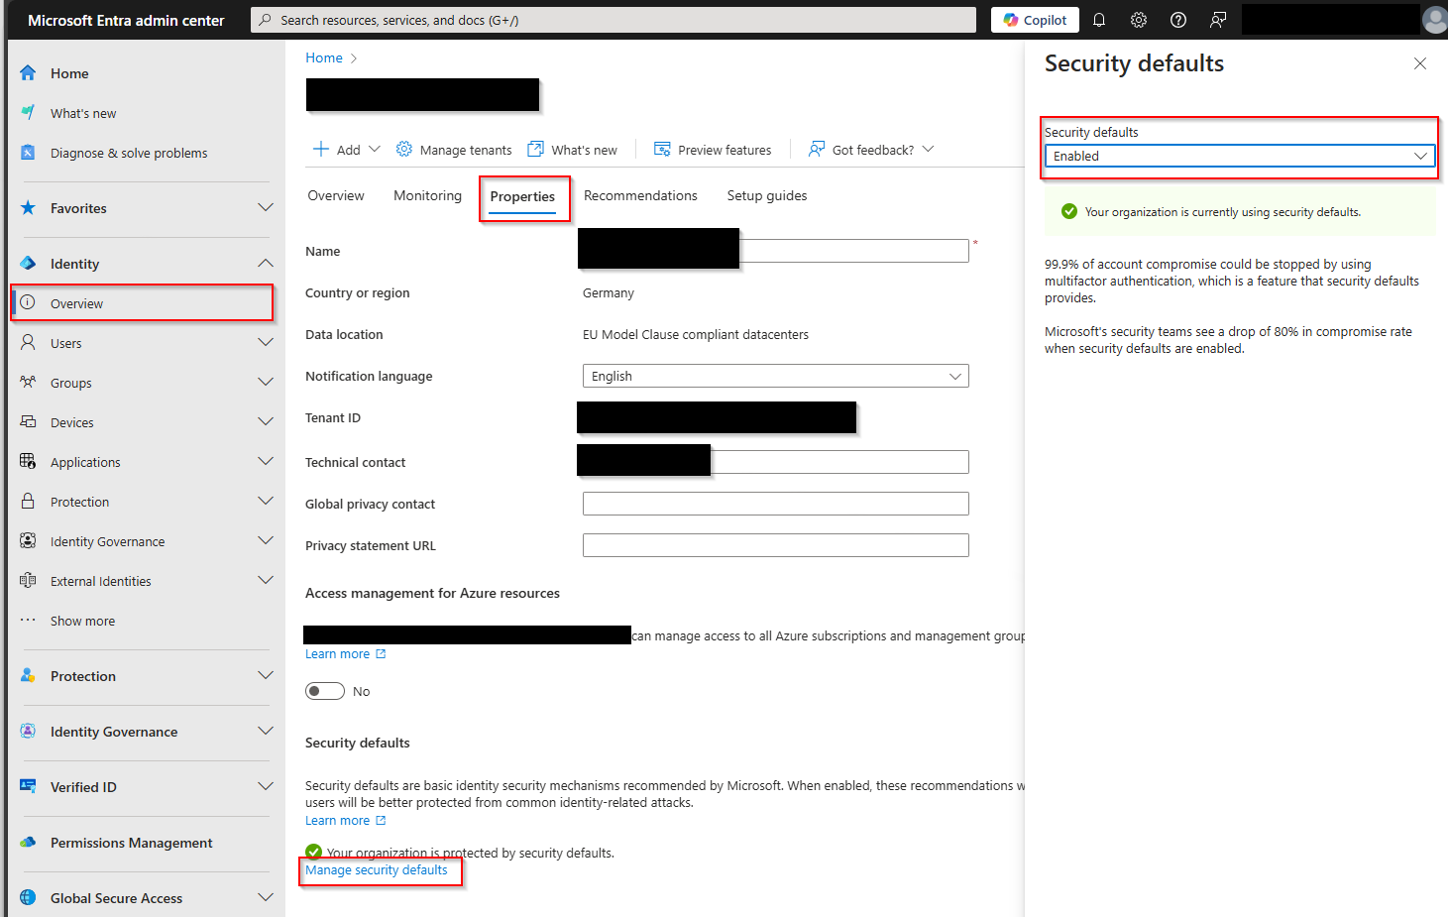Expand the Applications chevron
The image size is (1448, 917).
(x=265, y=462)
